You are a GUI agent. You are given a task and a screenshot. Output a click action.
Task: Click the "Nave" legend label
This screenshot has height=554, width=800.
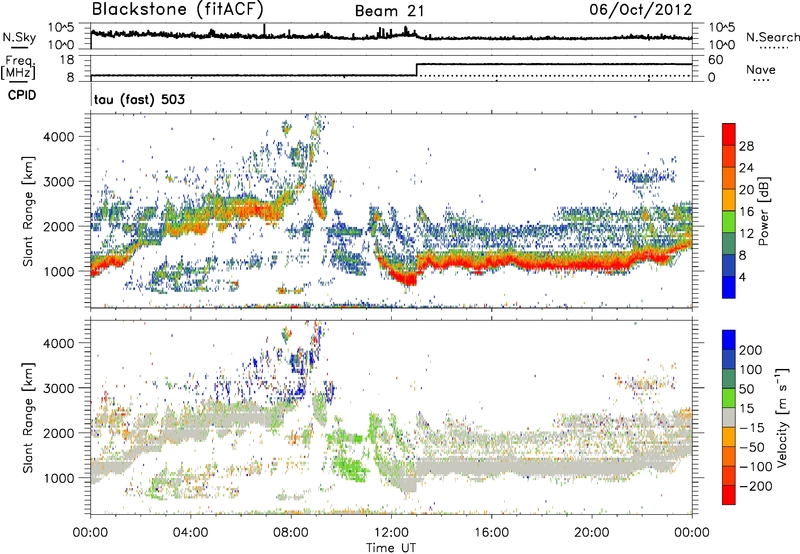tap(761, 69)
